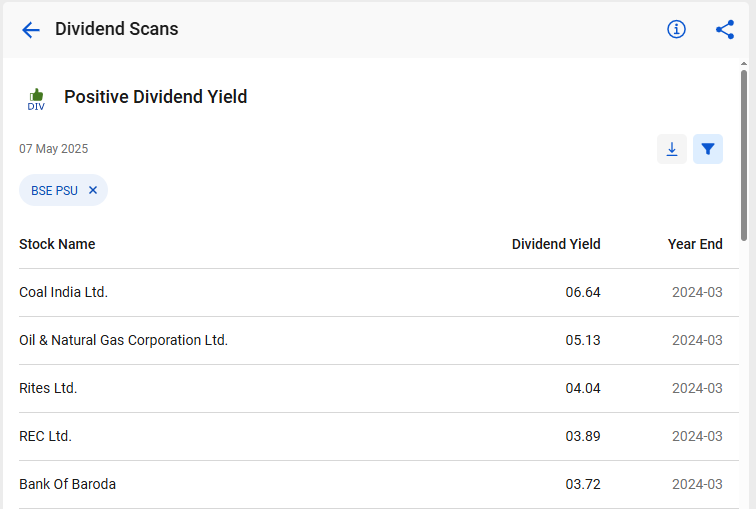The height and width of the screenshot is (509, 756).
Task: Click the scrollbar up arrow
Action: click(744, 64)
